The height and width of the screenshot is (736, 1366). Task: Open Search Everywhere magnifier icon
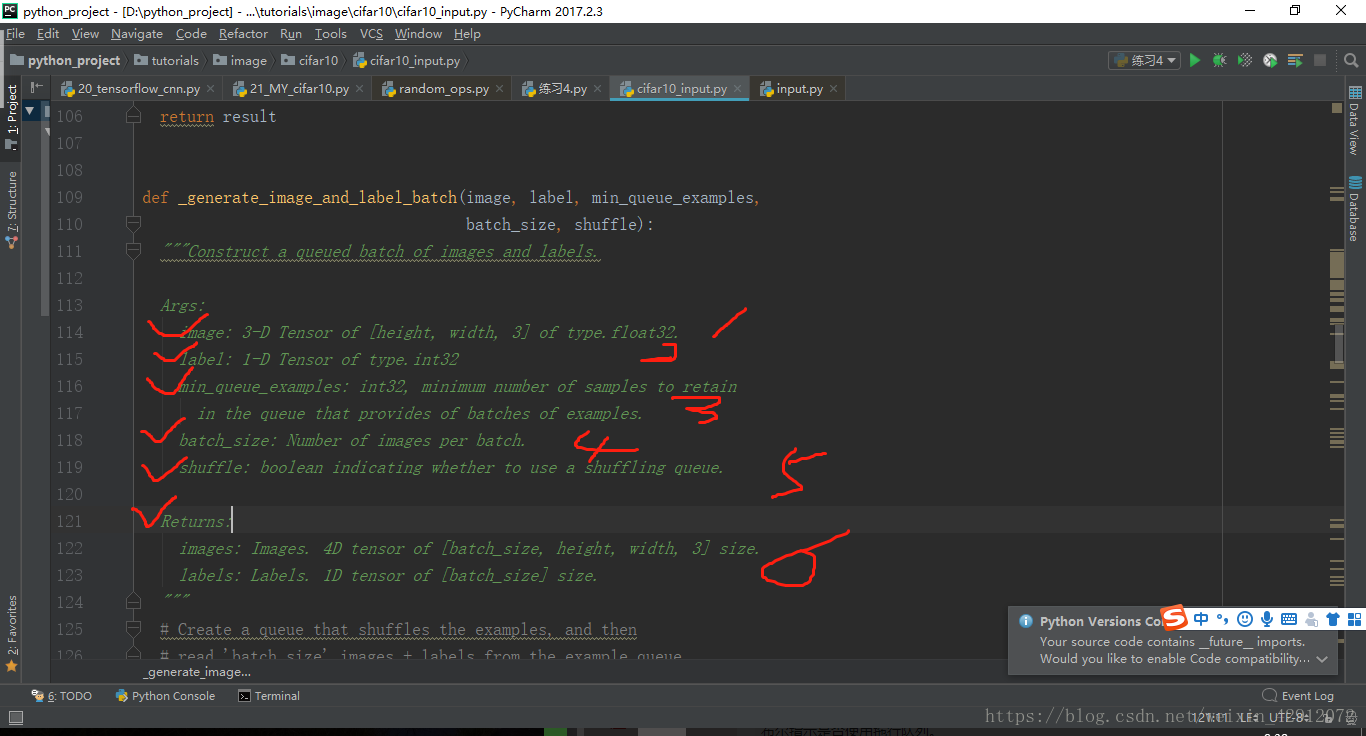1353,60
